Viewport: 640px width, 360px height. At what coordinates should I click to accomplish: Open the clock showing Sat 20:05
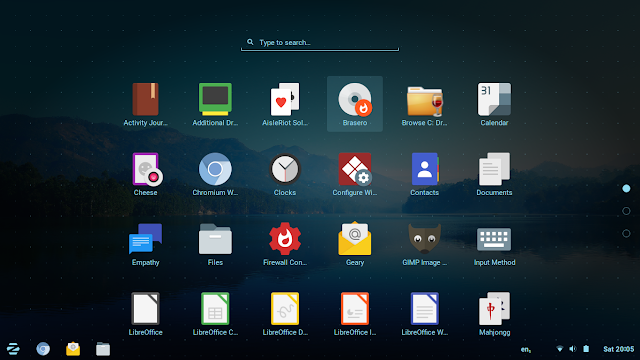click(x=618, y=349)
